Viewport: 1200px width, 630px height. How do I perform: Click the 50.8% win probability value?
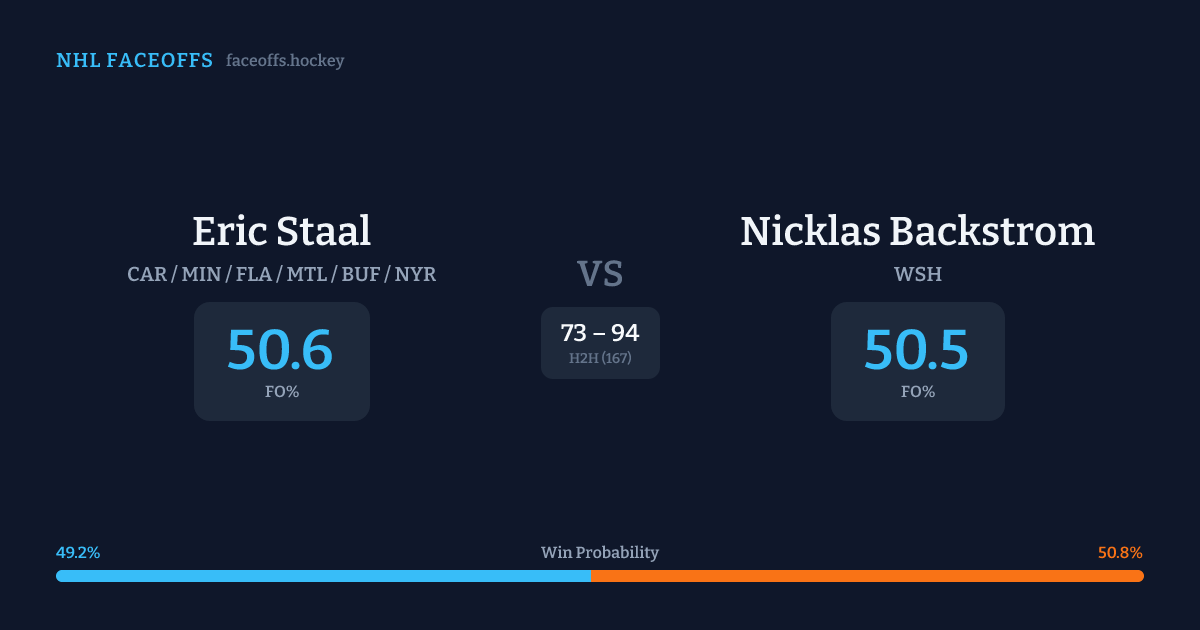click(1120, 553)
